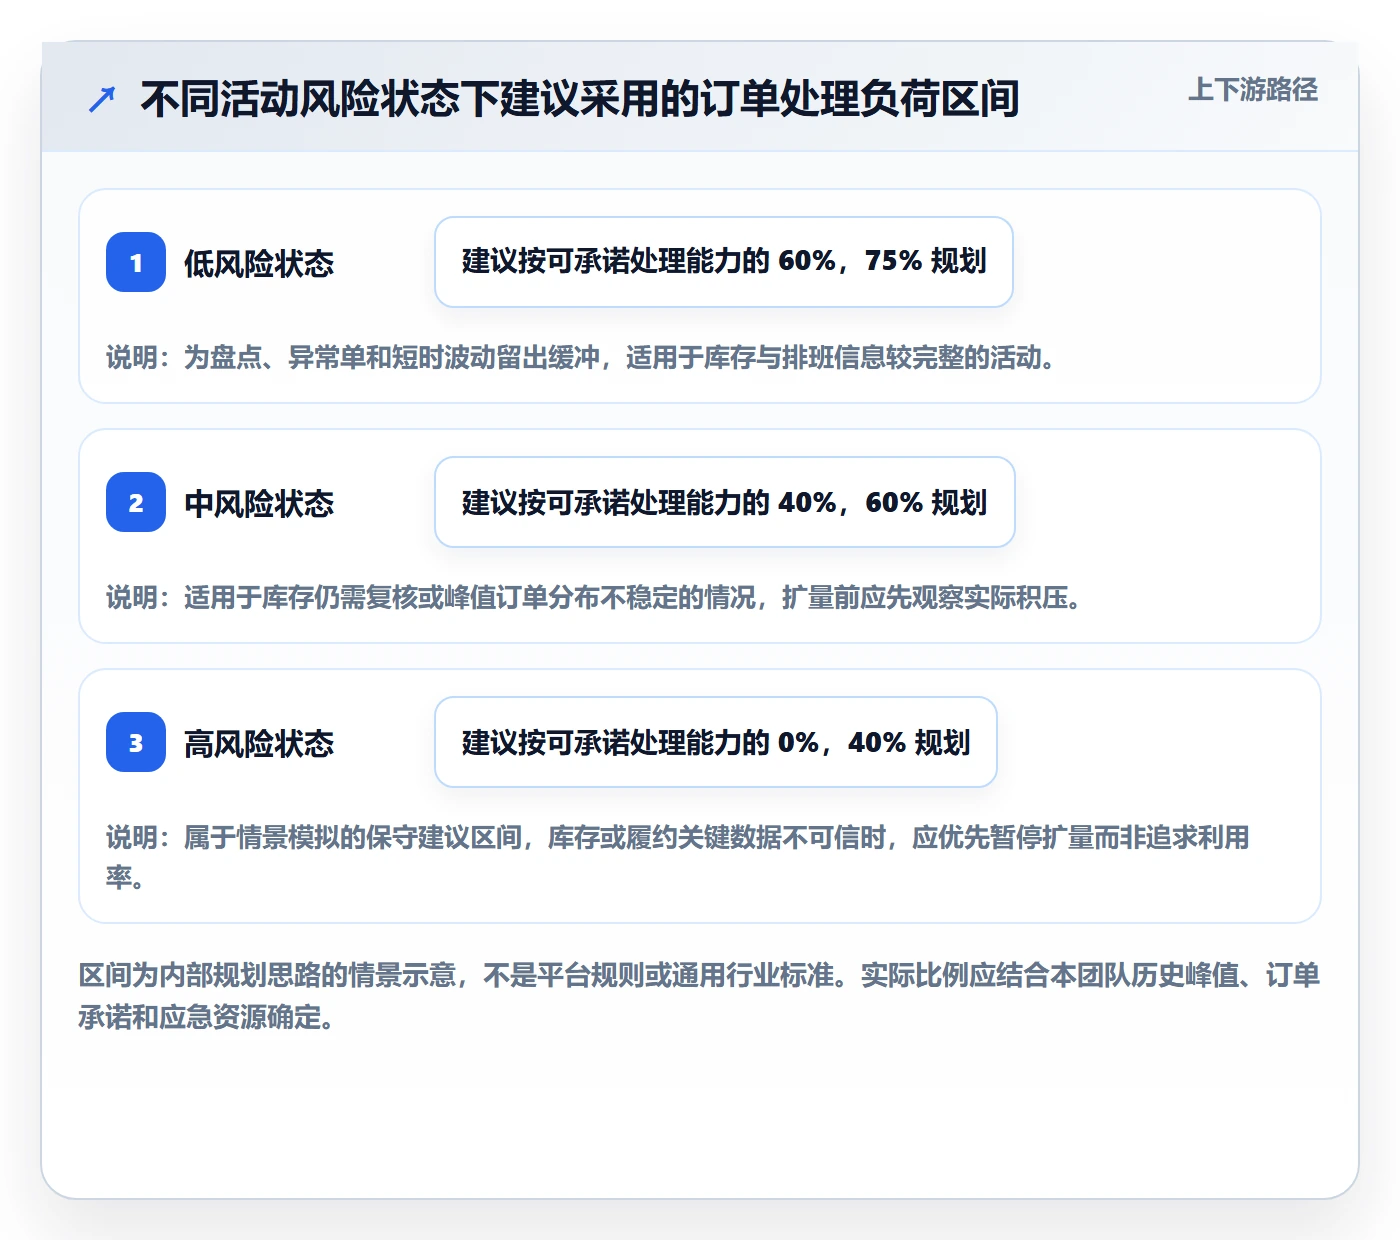This screenshot has height=1240, width=1400.
Task: Click the number 2 badge for 中风险状态
Action: (136, 502)
